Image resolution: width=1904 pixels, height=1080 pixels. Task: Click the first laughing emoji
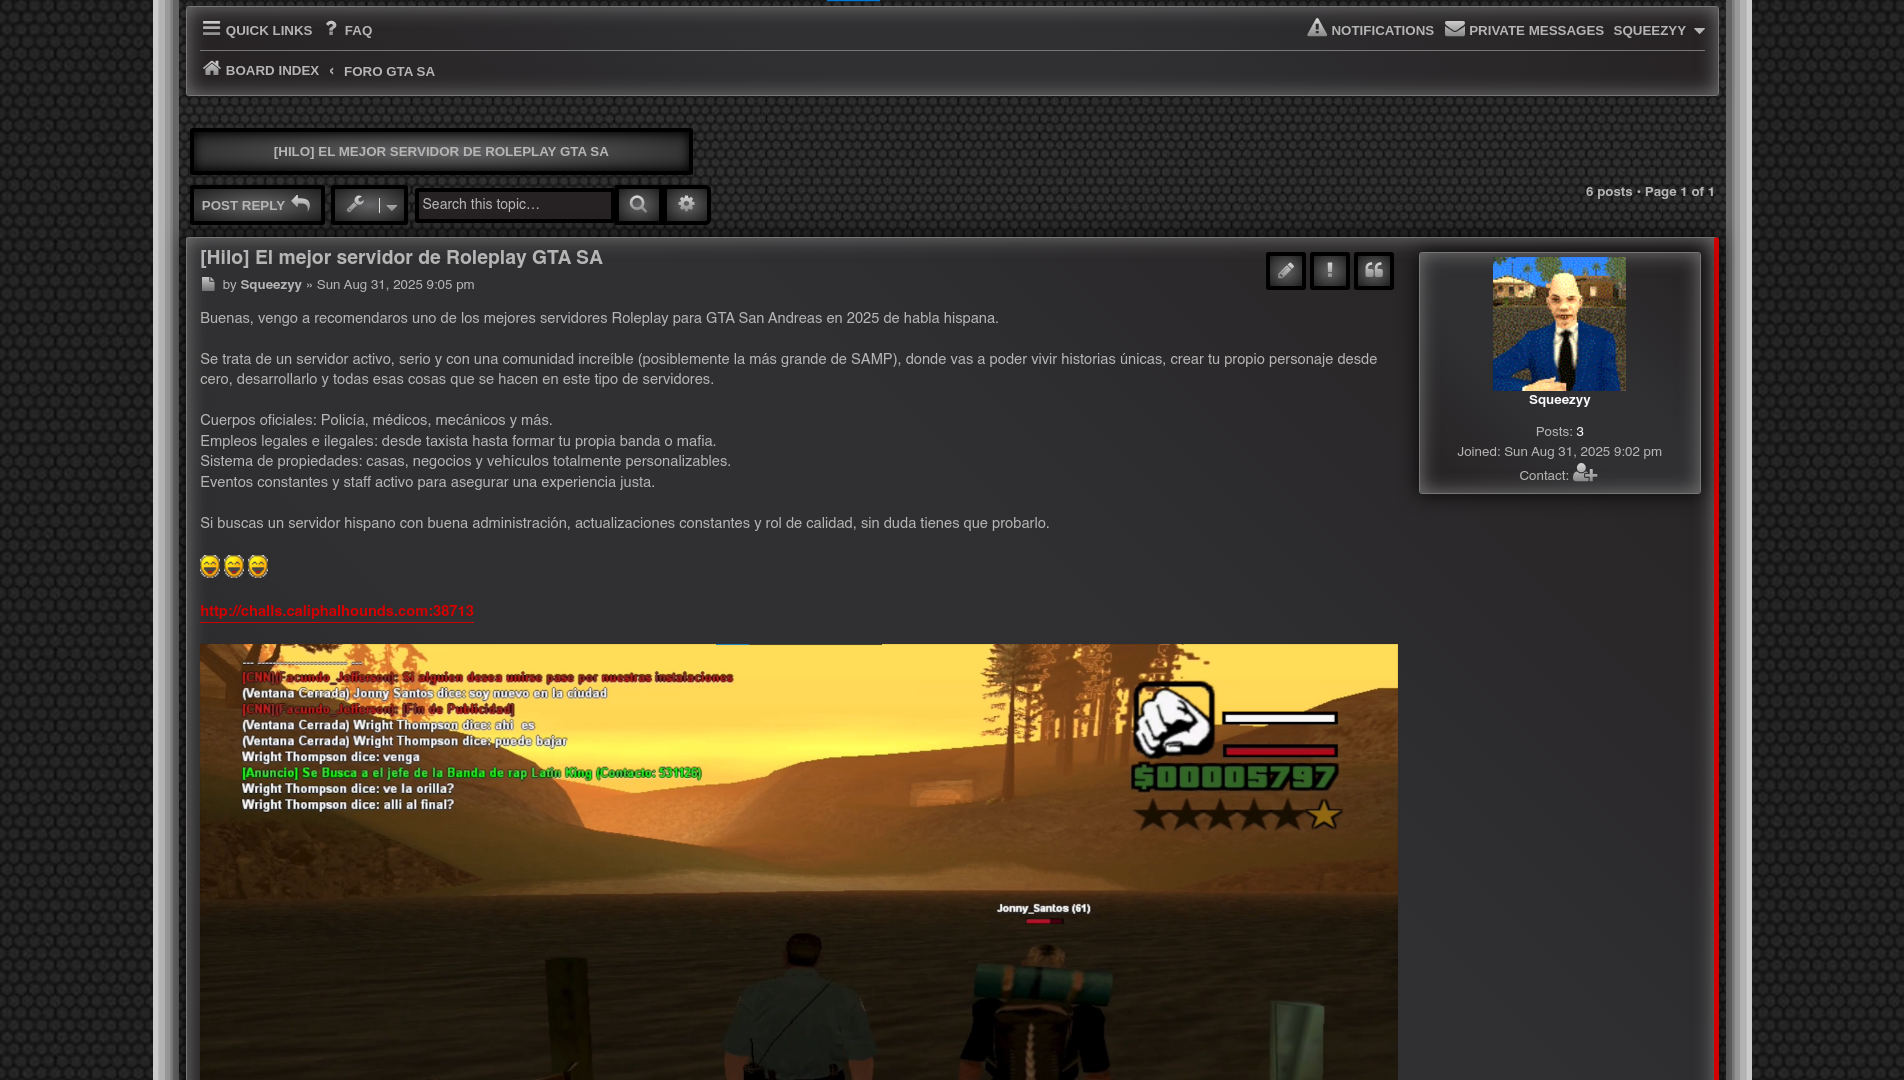pos(210,567)
